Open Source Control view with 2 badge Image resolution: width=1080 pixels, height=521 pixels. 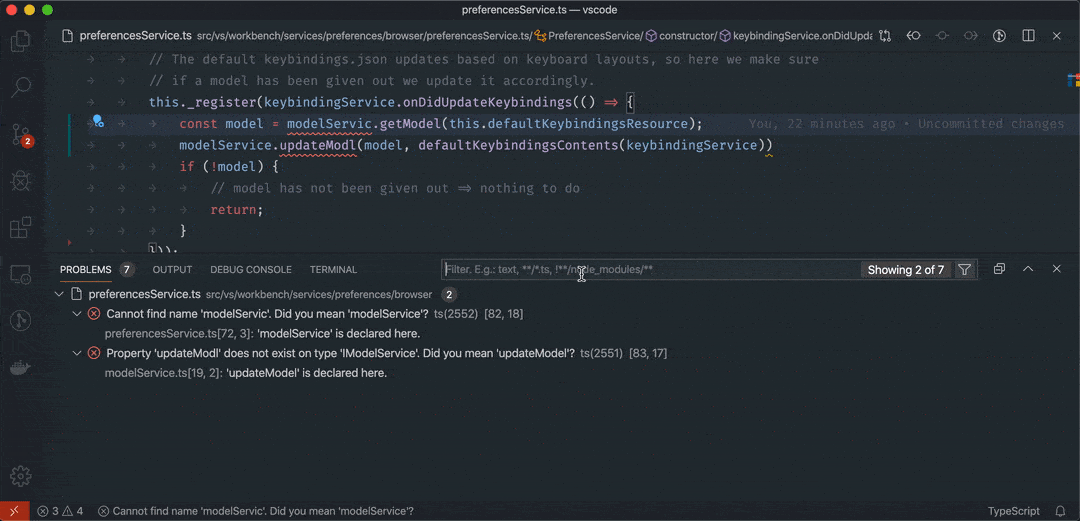point(20,134)
